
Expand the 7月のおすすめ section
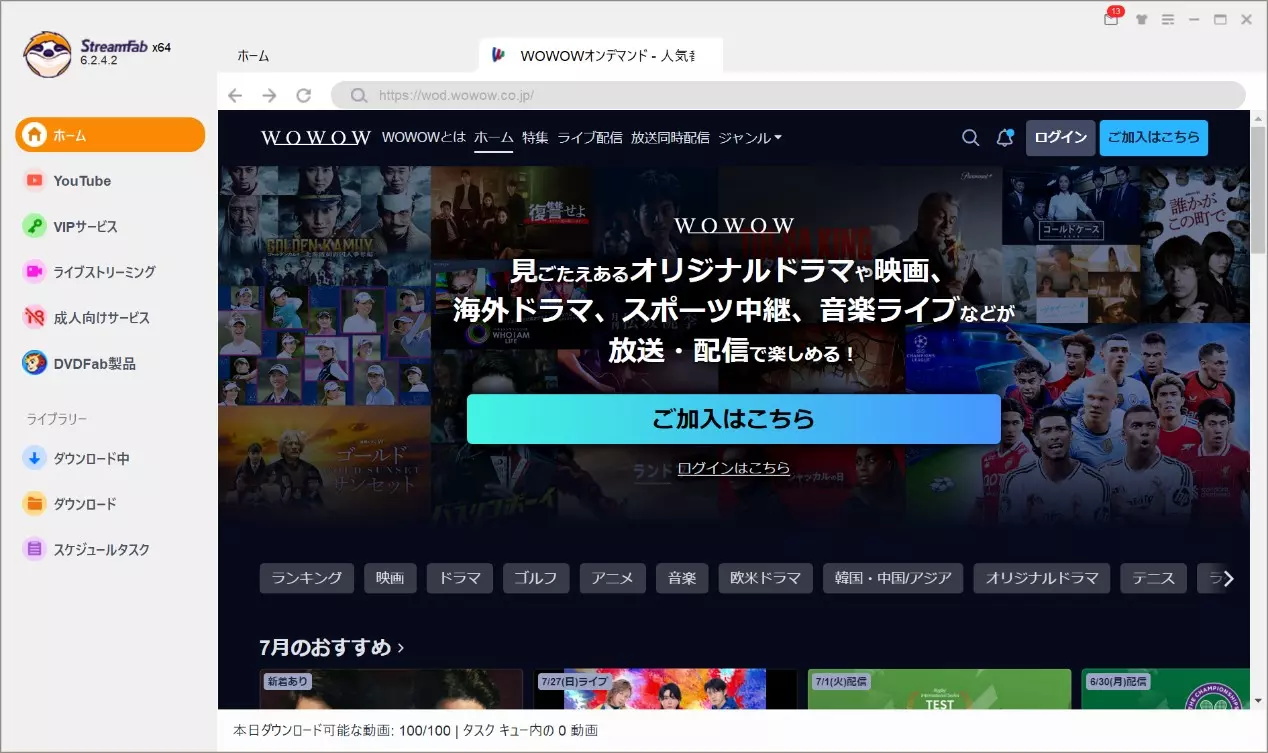pos(332,647)
